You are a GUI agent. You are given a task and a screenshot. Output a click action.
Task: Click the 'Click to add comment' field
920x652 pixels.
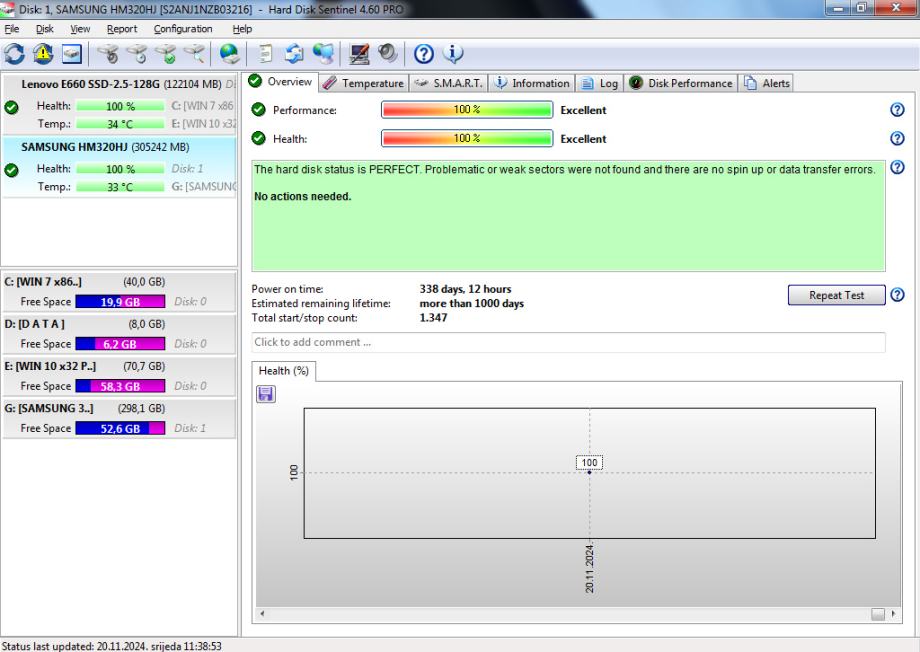click(568, 342)
